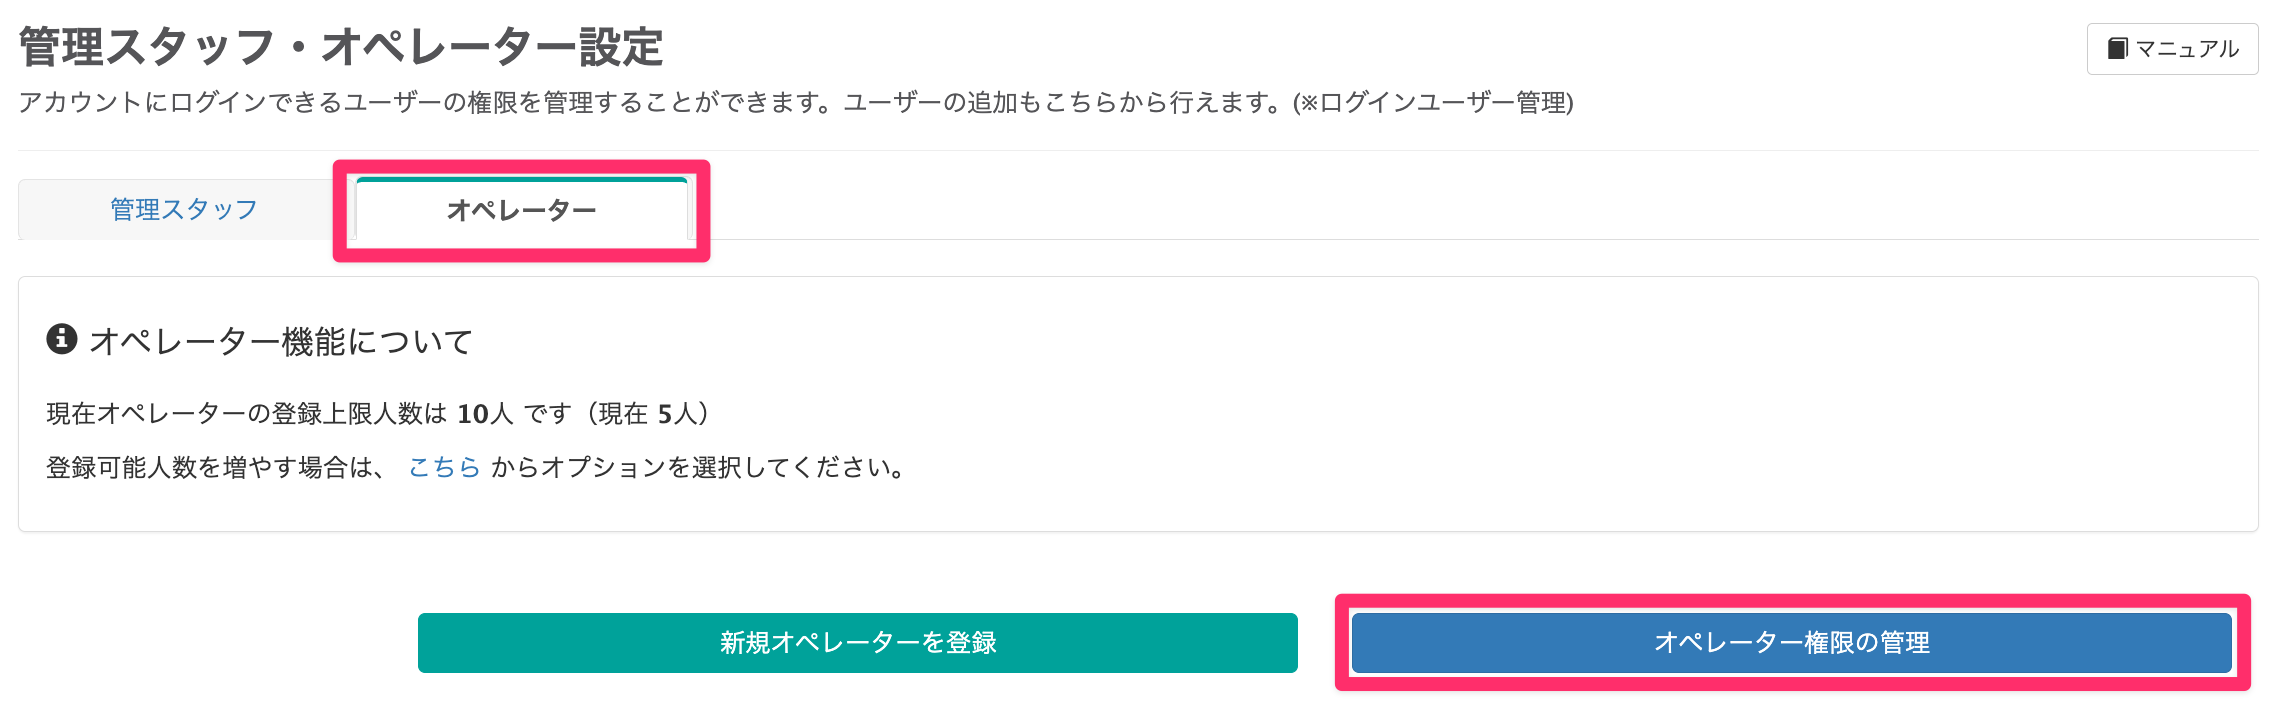
Task: Click the book icon beside マニュアル
Action: point(2117,49)
